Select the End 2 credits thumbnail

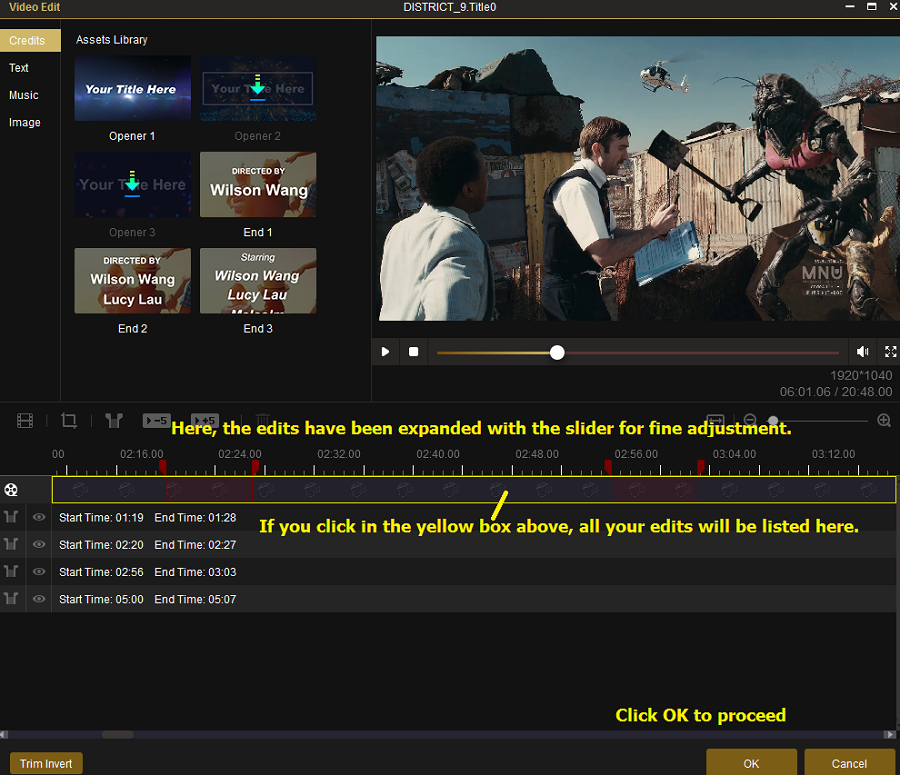point(133,281)
